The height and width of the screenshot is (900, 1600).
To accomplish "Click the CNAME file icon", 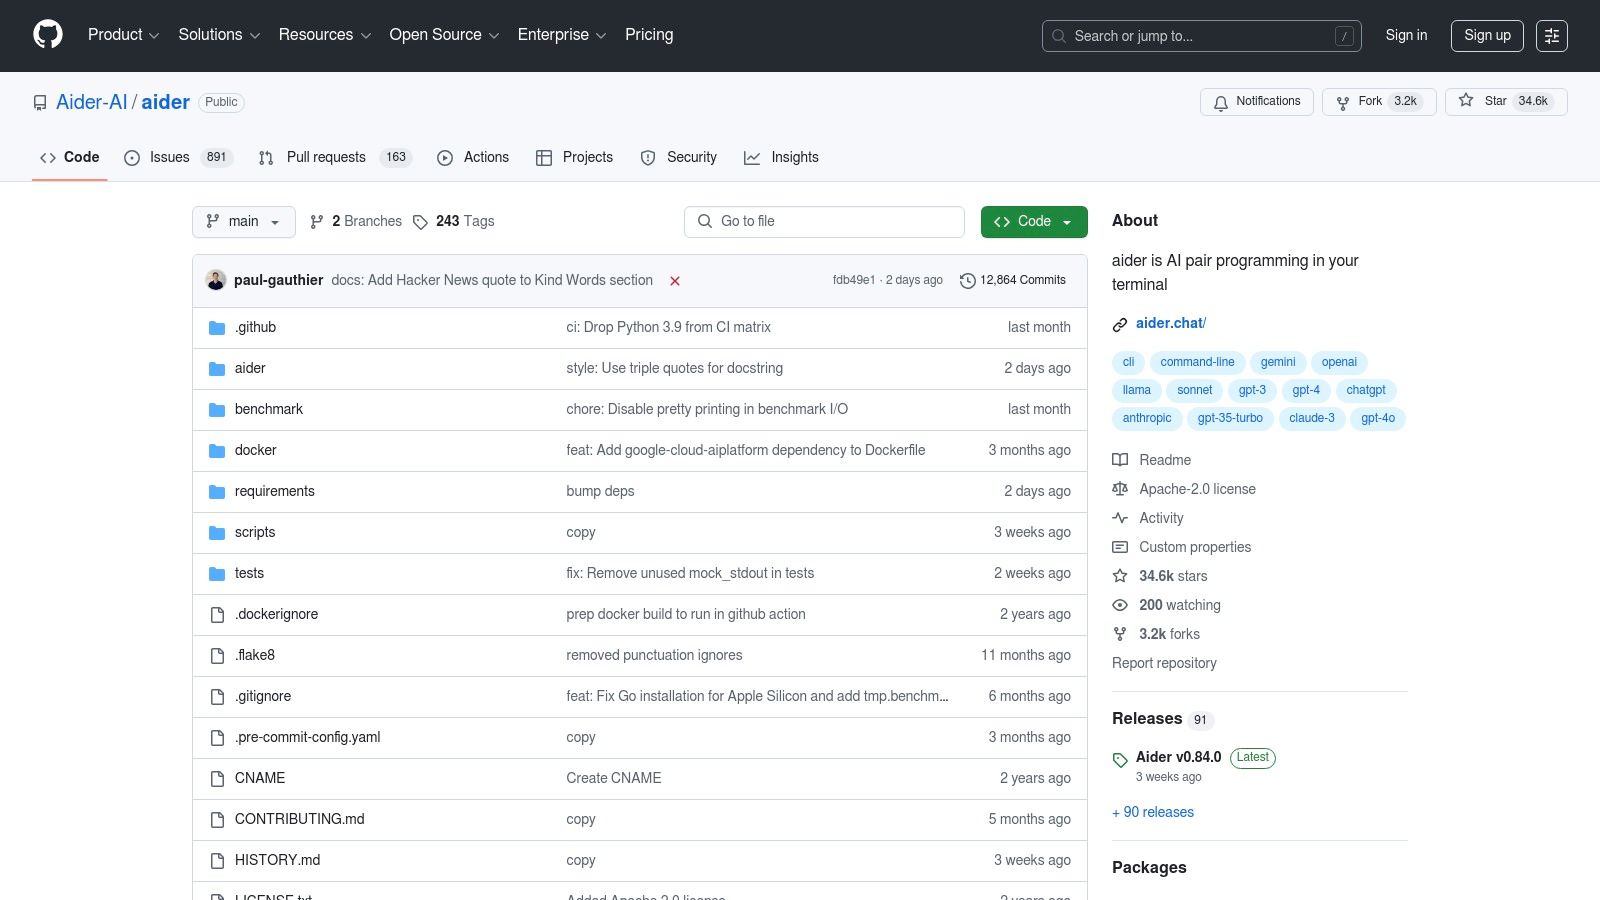I will click(217, 779).
